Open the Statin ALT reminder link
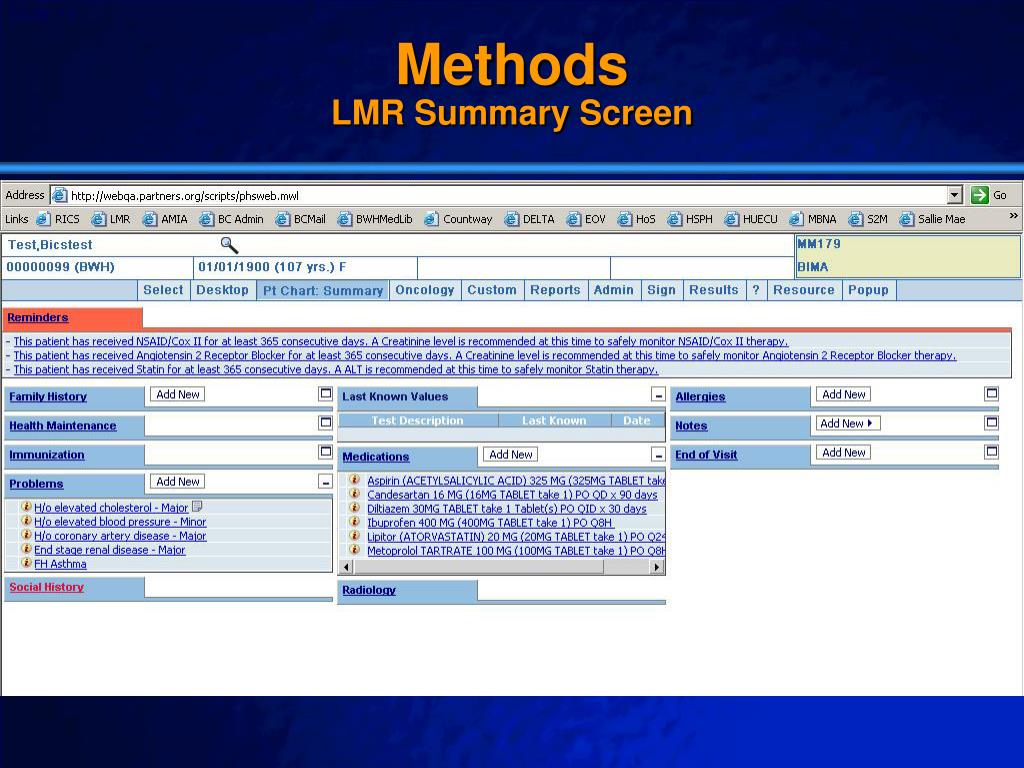This screenshot has height=768, width=1024. (336, 370)
